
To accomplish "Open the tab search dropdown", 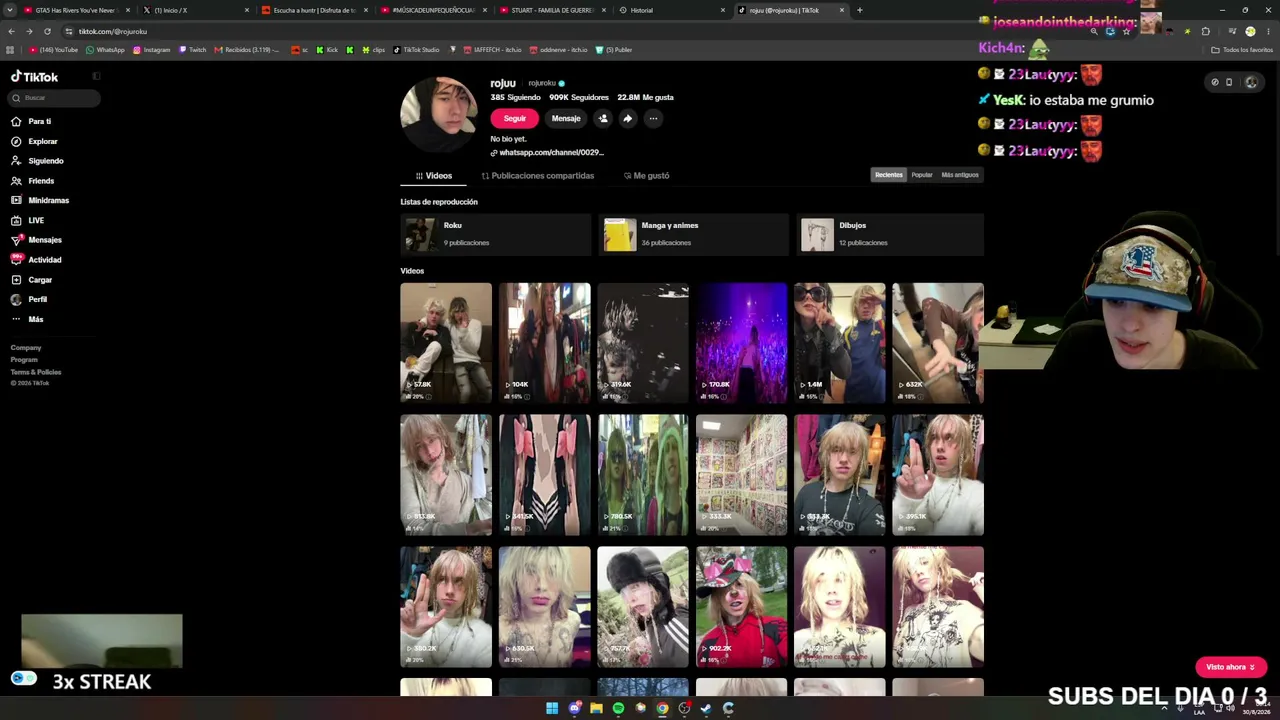I will coord(9,10).
